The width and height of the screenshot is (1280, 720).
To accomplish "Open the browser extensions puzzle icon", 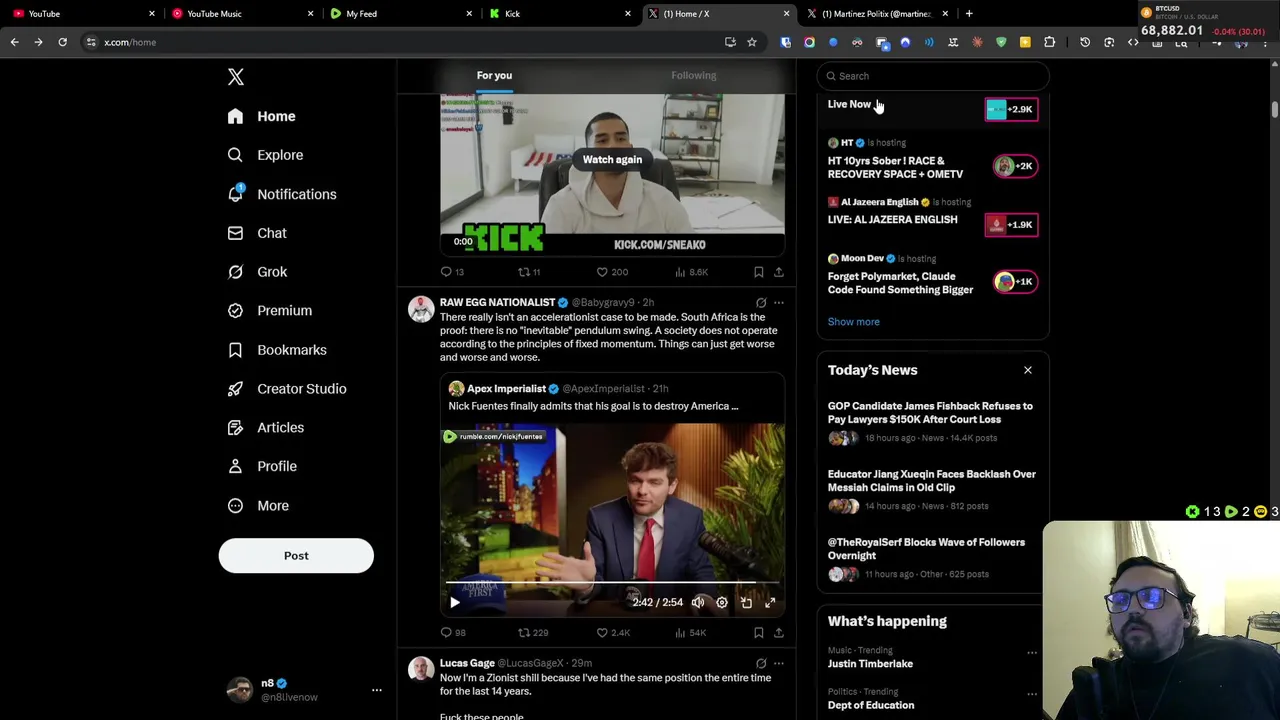I will coord(1049,42).
